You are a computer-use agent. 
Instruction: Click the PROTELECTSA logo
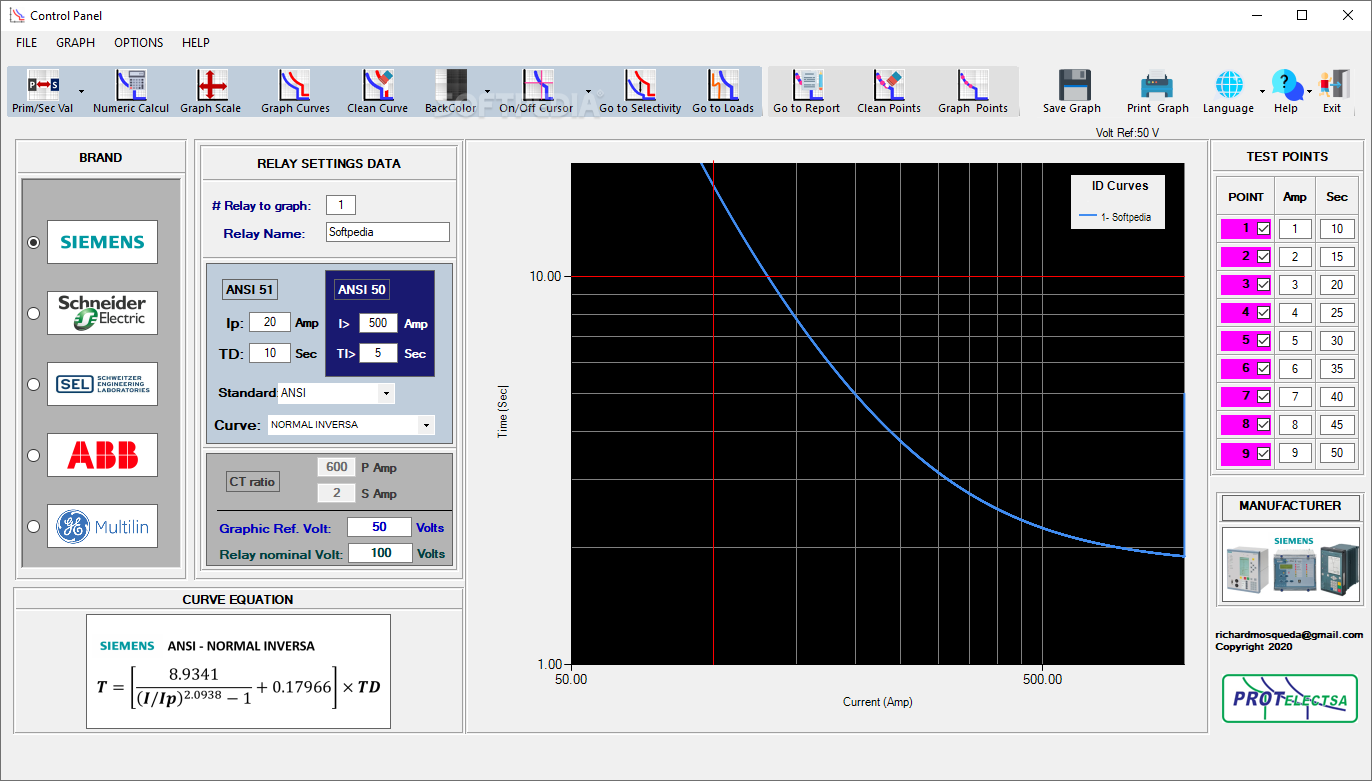[1291, 699]
